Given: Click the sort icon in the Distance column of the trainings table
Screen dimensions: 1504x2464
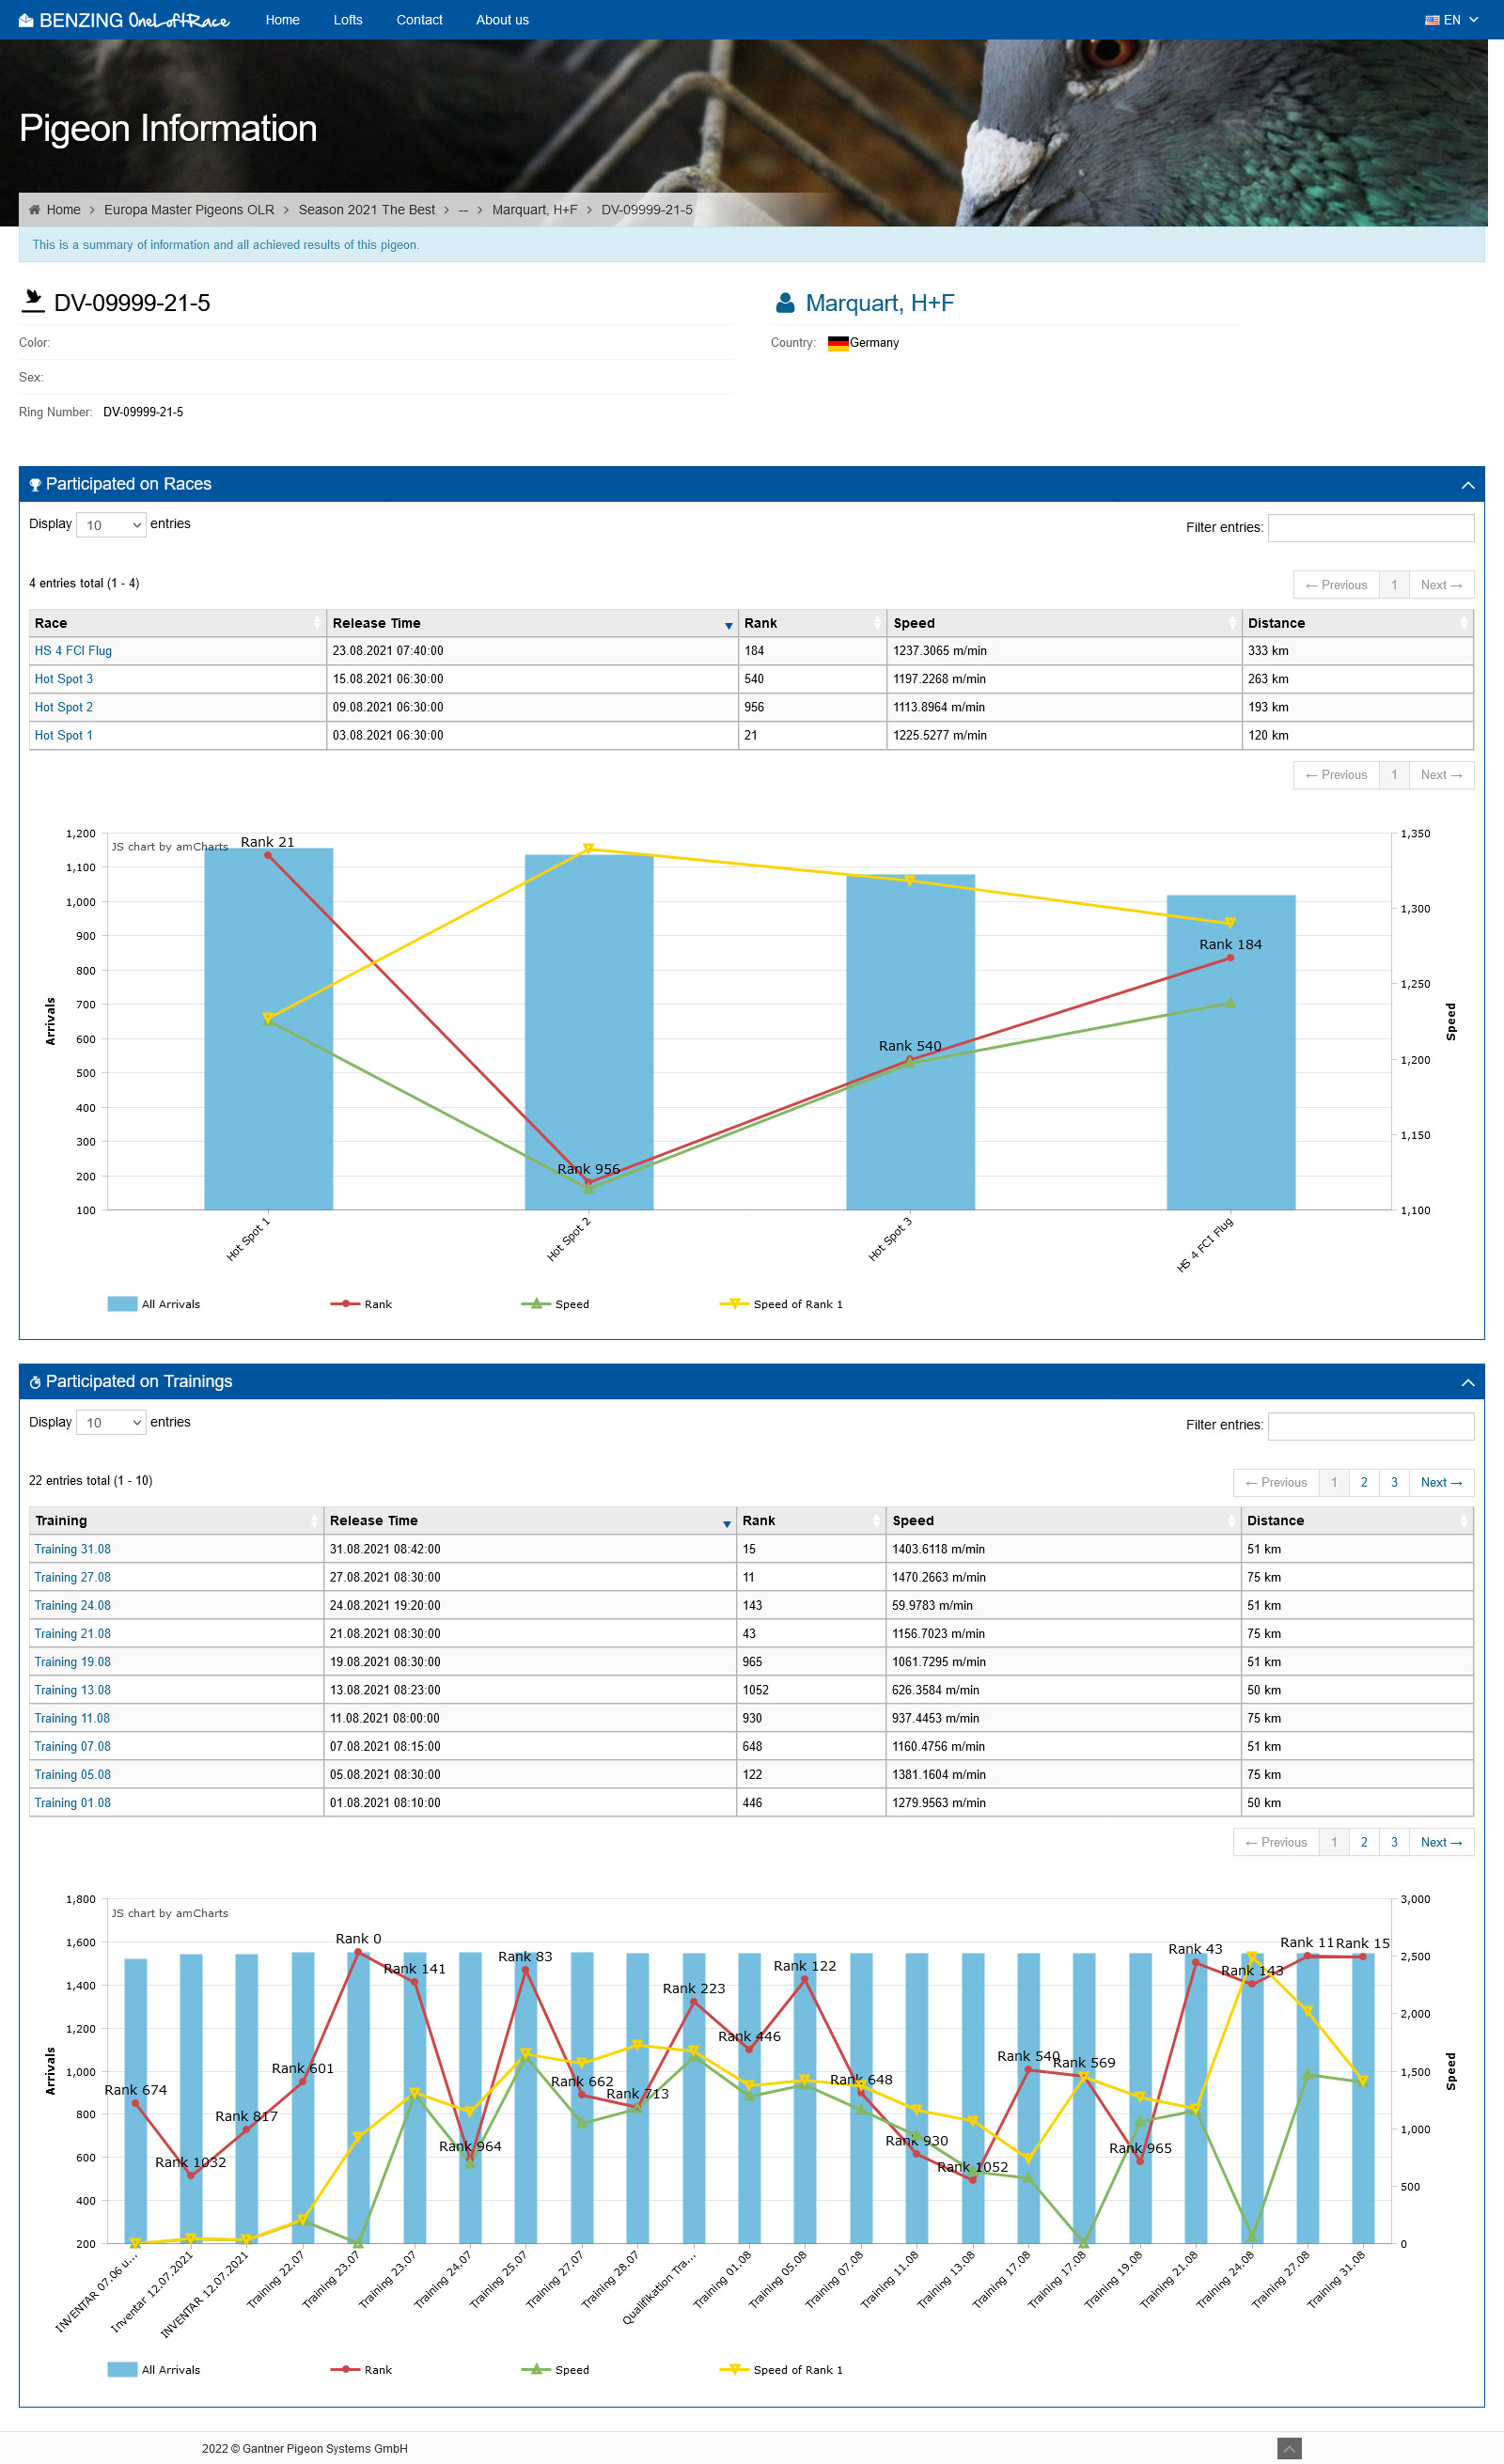Looking at the screenshot, I should click(x=1463, y=1521).
